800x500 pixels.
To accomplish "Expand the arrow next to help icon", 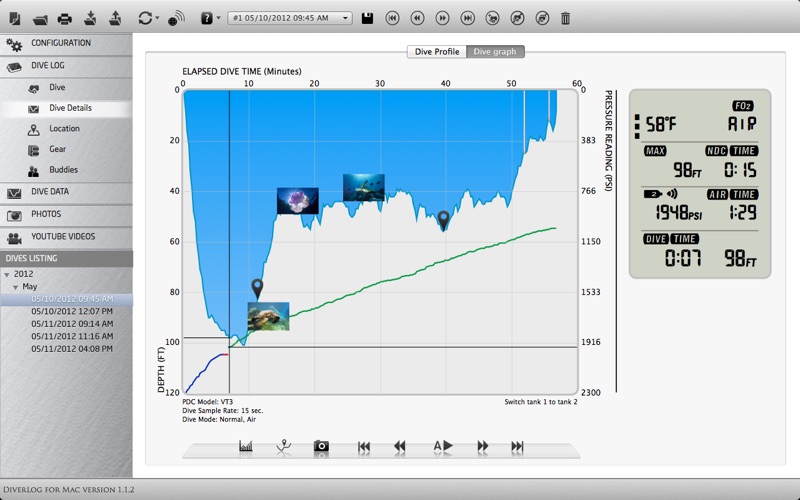I will pos(218,18).
